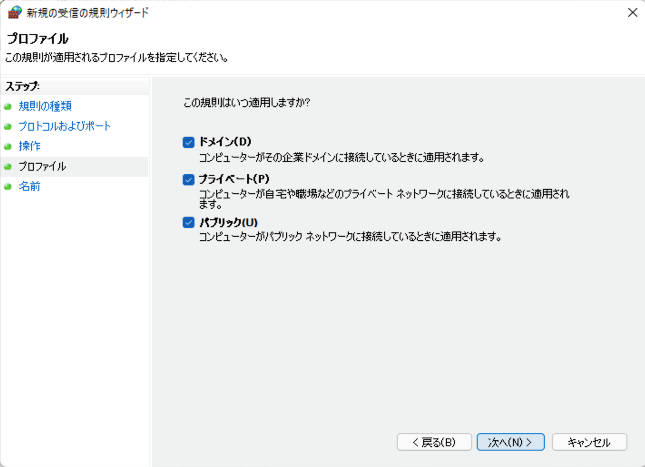
Task: Click the firewall wizard title bar icon
Action: pos(15,12)
